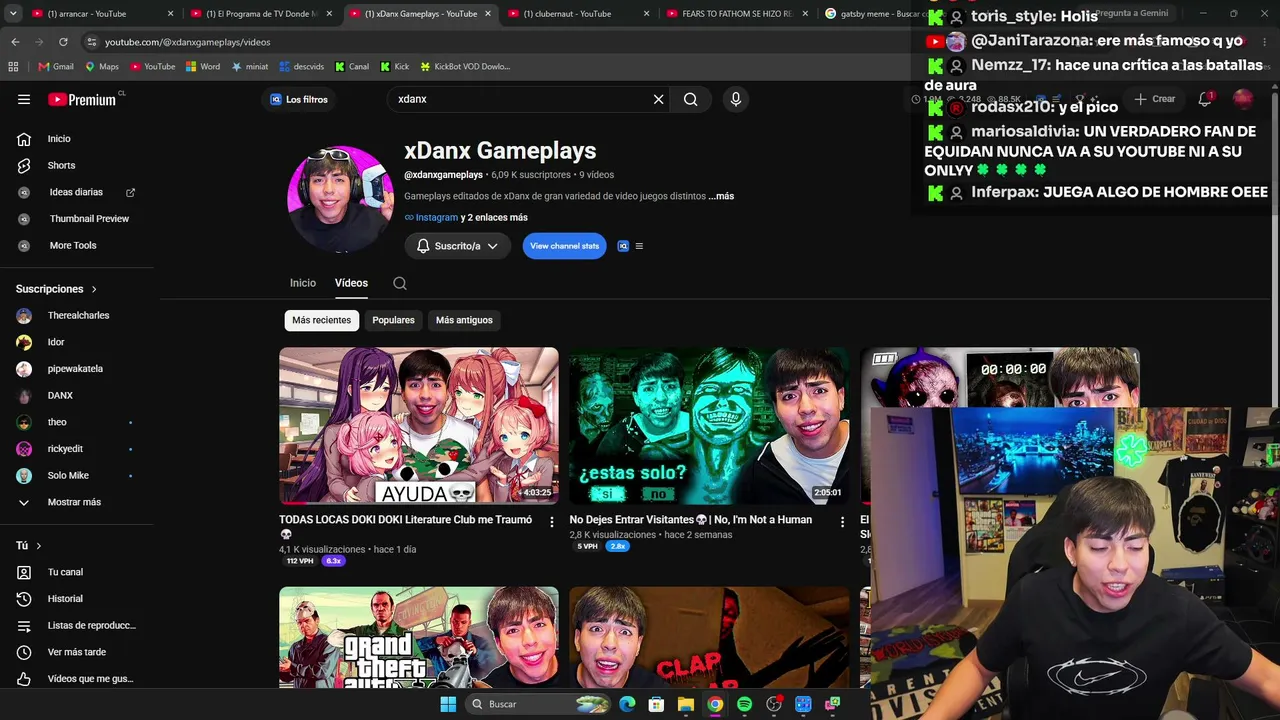Go back with the browser back arrow
Image resolution: width=1280 pixels, height=720 pixels.
15,42
